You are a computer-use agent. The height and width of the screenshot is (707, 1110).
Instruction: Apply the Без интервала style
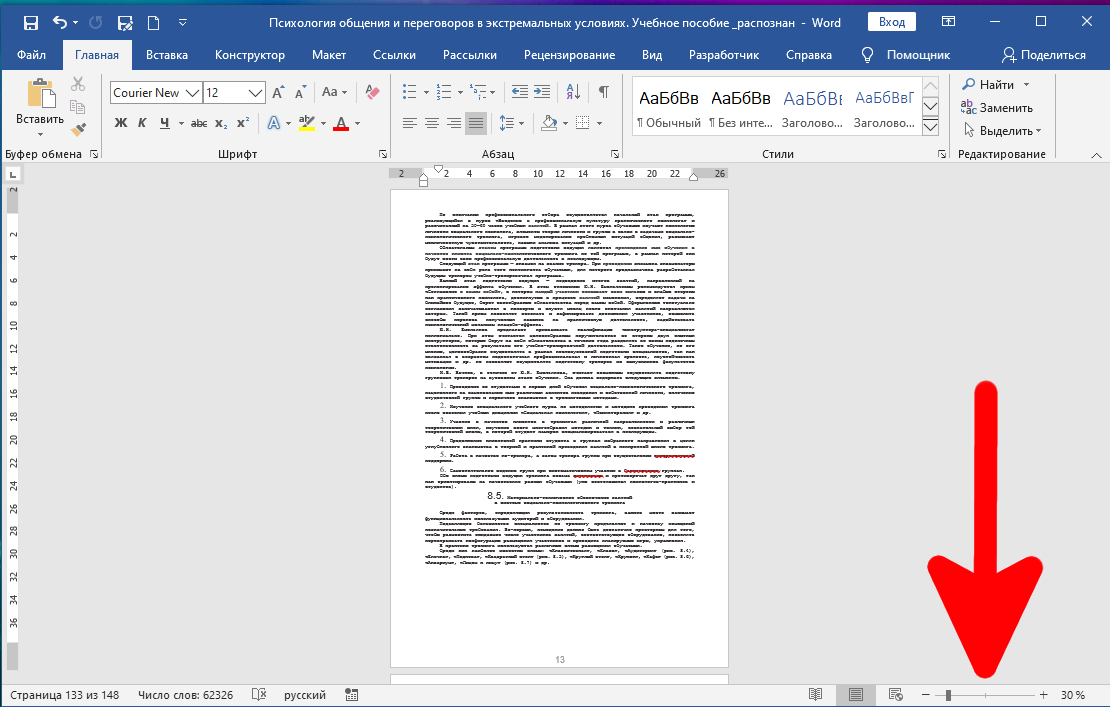point(741,108)
